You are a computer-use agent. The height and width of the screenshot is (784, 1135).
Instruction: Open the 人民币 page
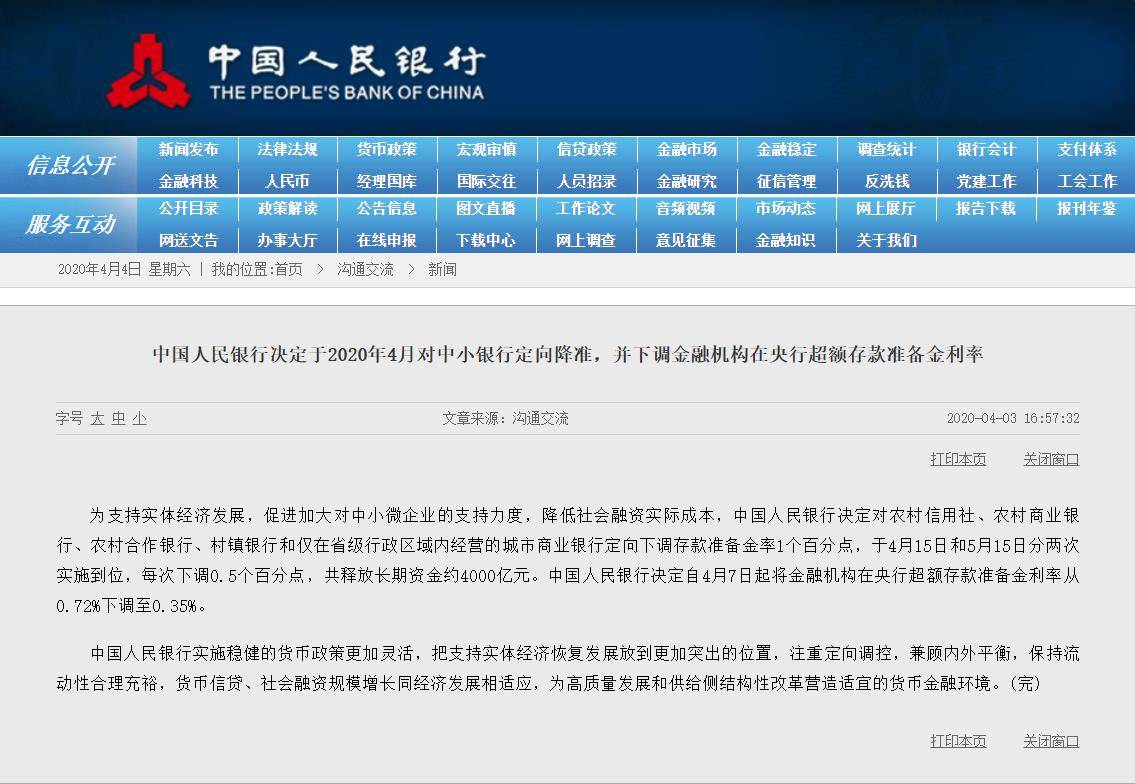287,181
